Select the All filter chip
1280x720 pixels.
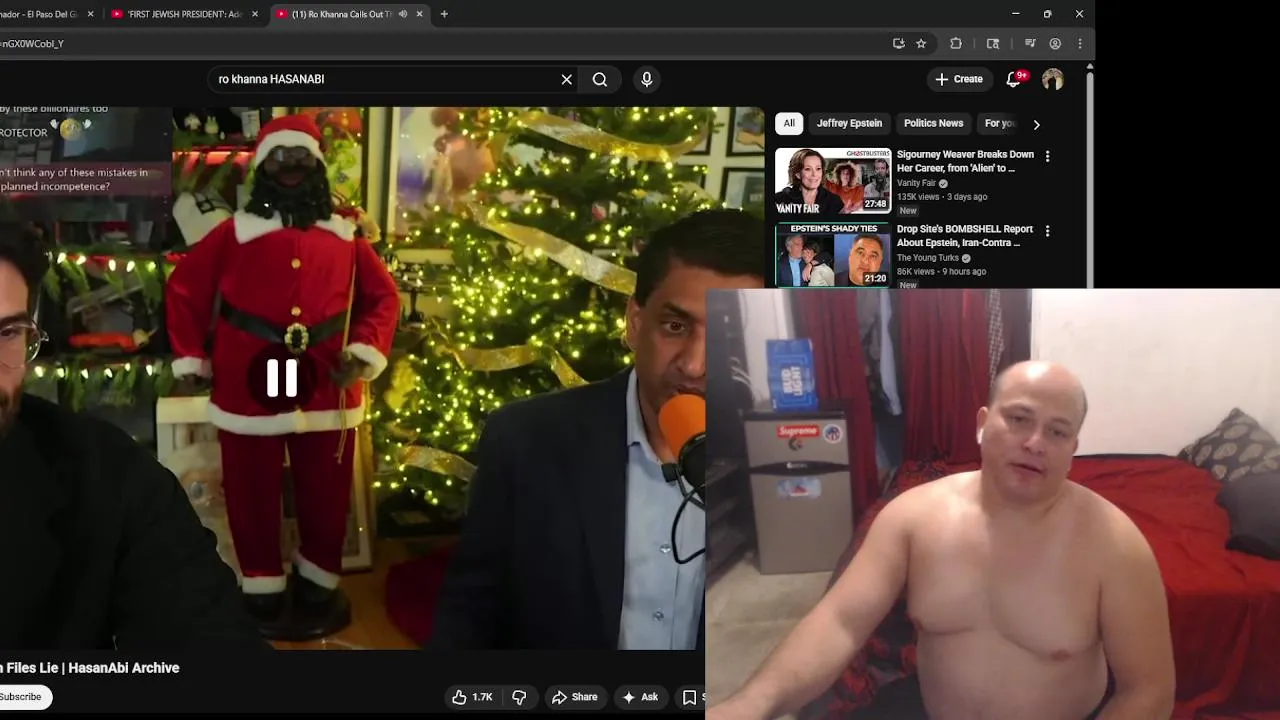(789, 123)
